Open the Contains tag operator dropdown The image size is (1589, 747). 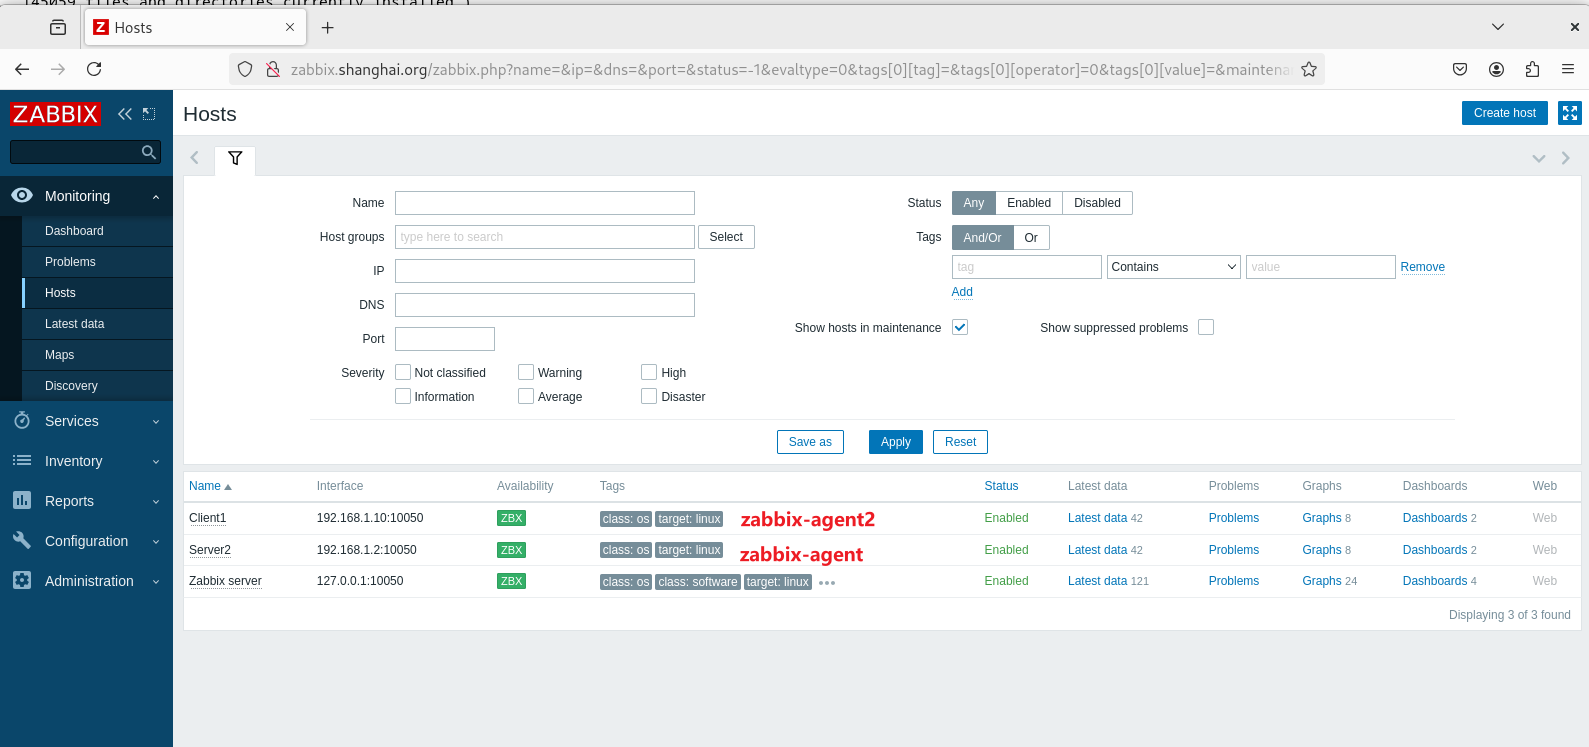tap(1174, 267)
